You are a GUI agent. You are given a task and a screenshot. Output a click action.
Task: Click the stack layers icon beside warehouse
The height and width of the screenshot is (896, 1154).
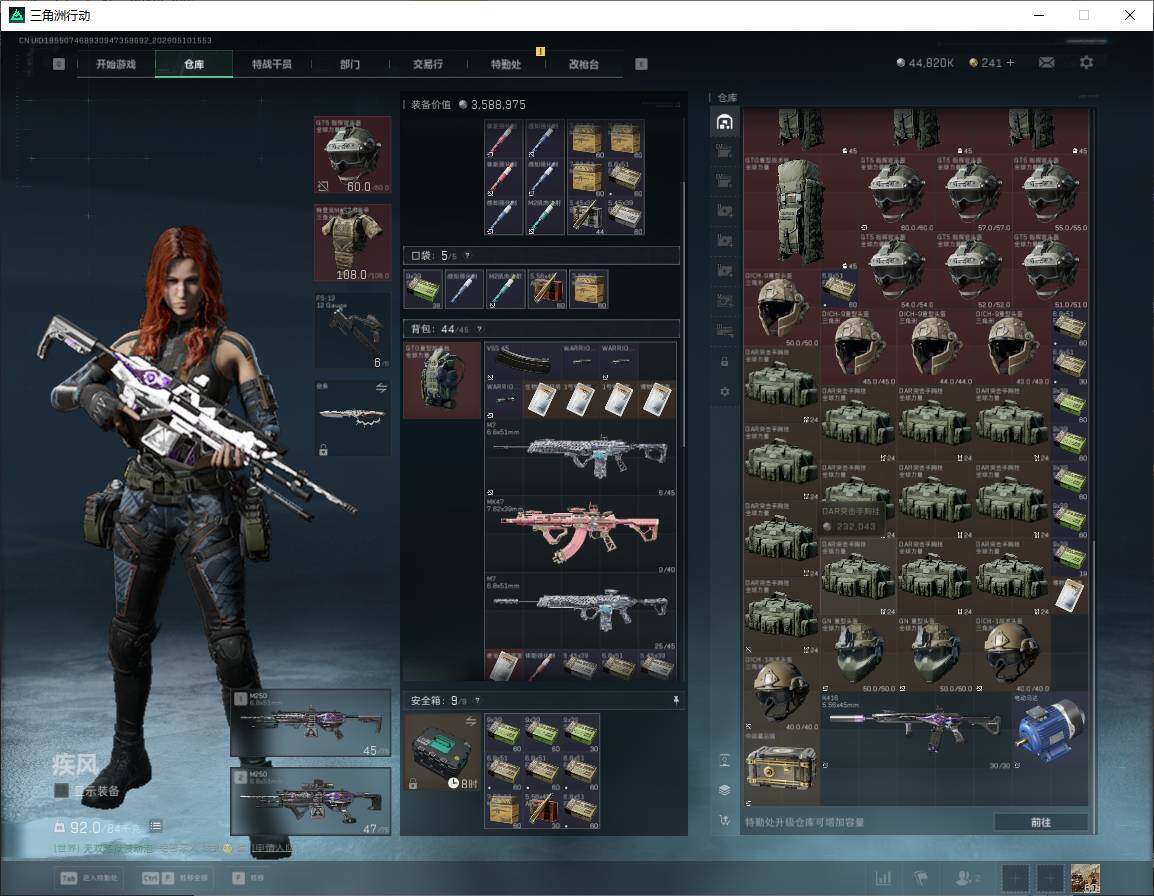[x=724, y=790]
